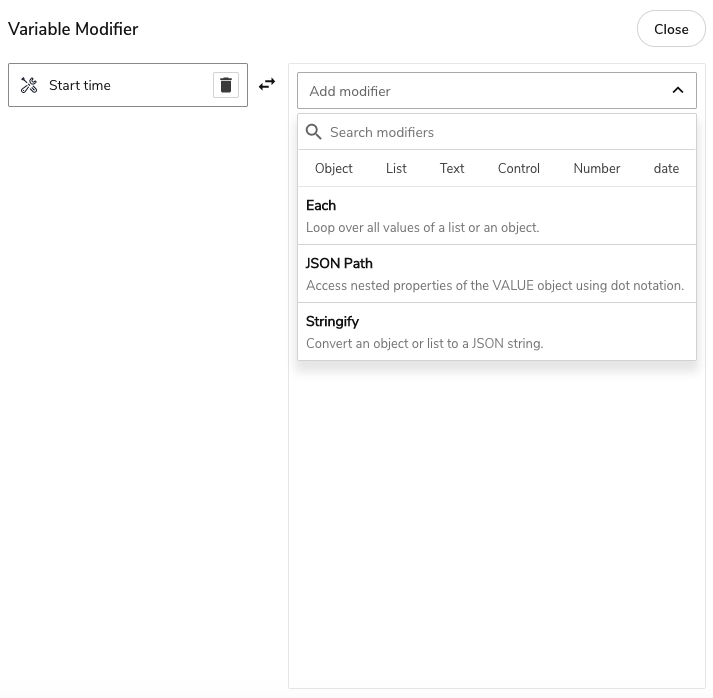Image resolution: width=713 pixels, height=698 pixels.
Task: Open the List category tab
Action: point(396,169)
